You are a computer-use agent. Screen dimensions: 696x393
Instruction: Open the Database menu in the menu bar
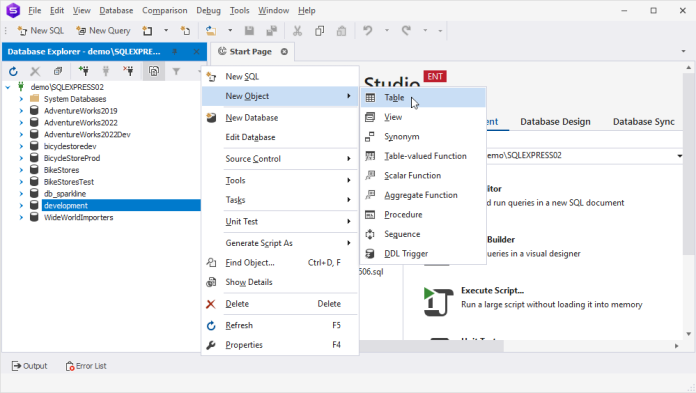116,10
